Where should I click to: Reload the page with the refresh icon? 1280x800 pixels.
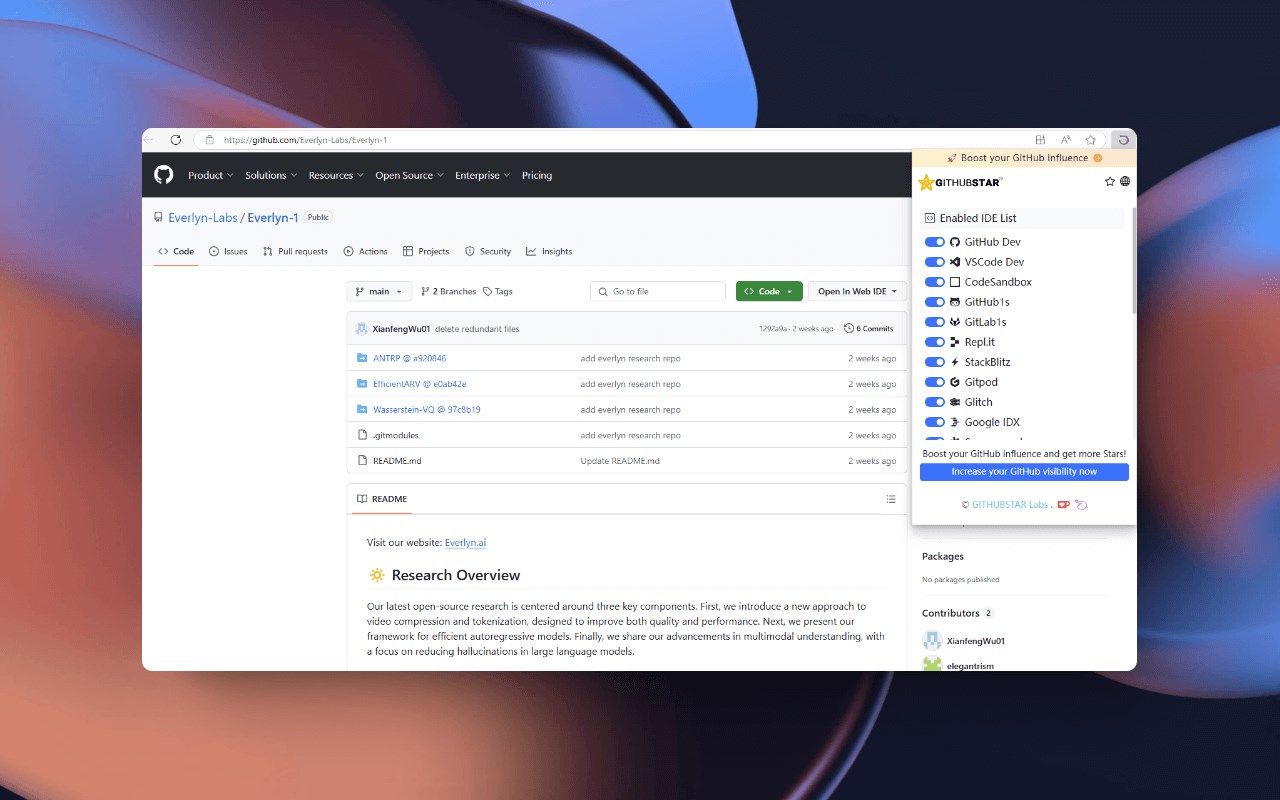176,140
